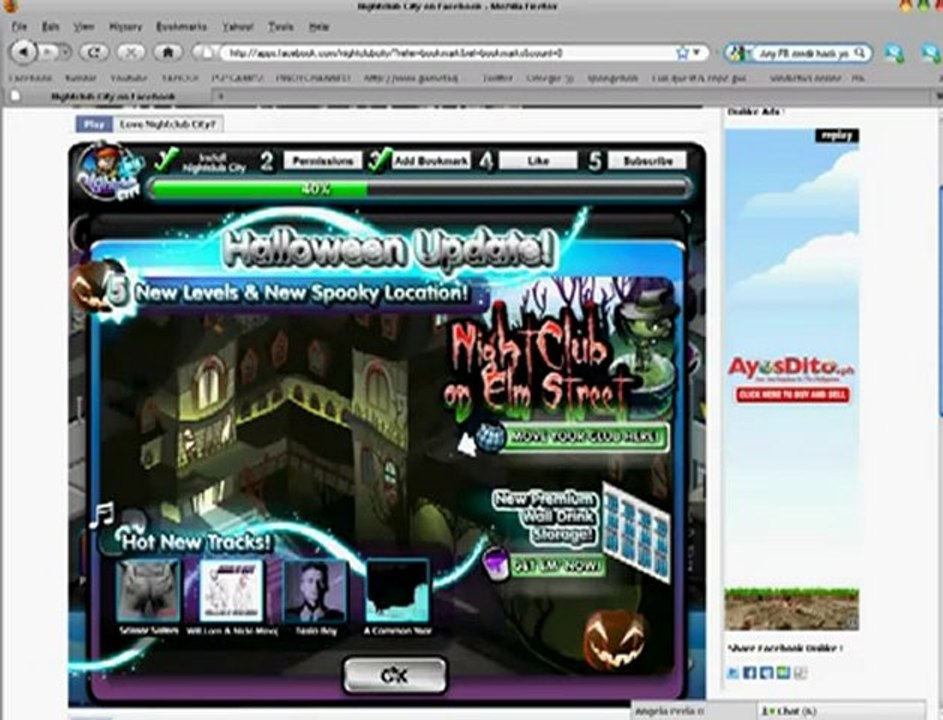Click the Get 'Em Now button
The height and width of the screenshot is (720, 943).
point(557,566)
